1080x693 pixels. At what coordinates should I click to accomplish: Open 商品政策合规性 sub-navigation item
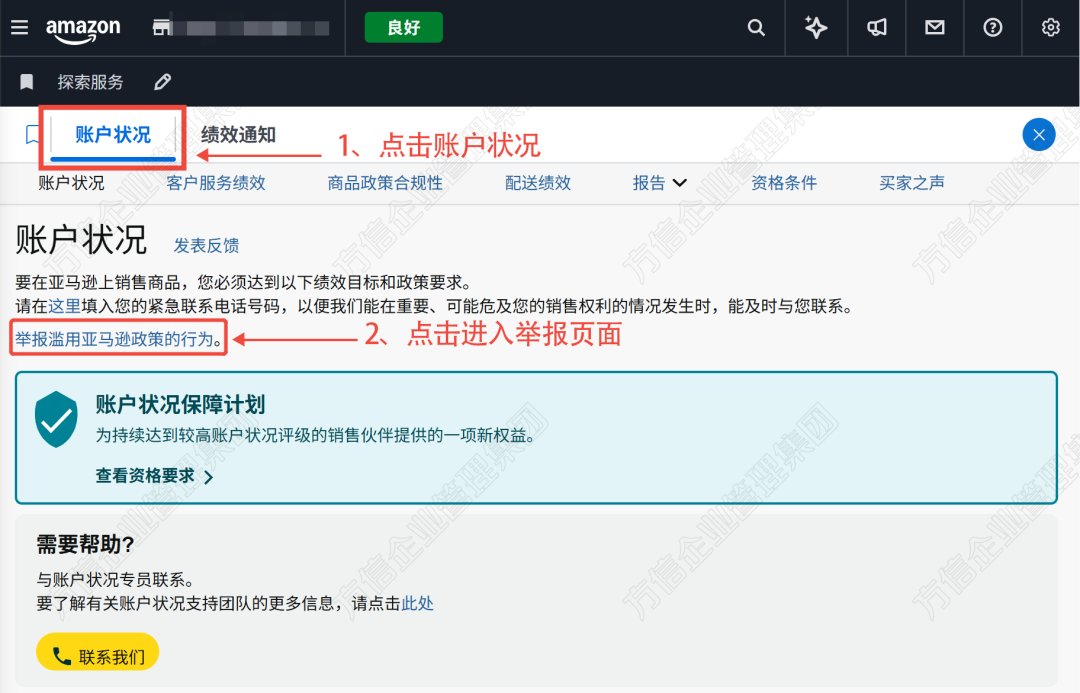[x=385, y=183]
